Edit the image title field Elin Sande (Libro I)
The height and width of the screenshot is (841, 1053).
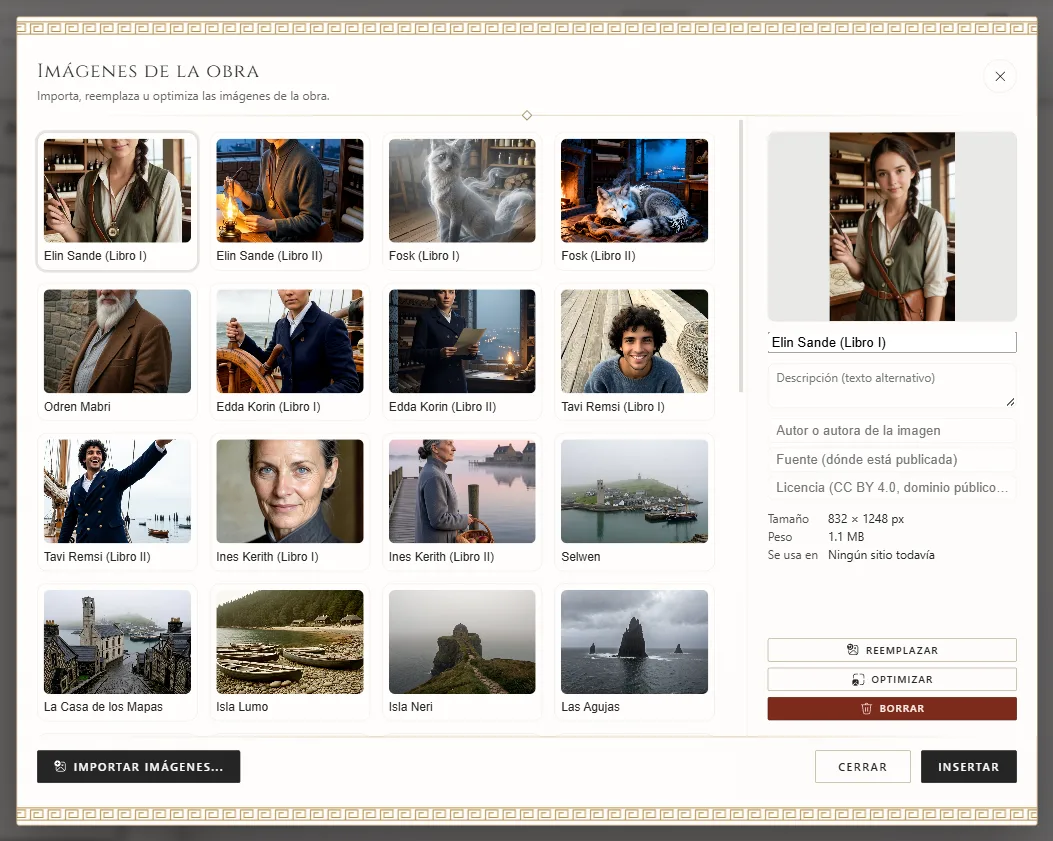coord(892,343)
